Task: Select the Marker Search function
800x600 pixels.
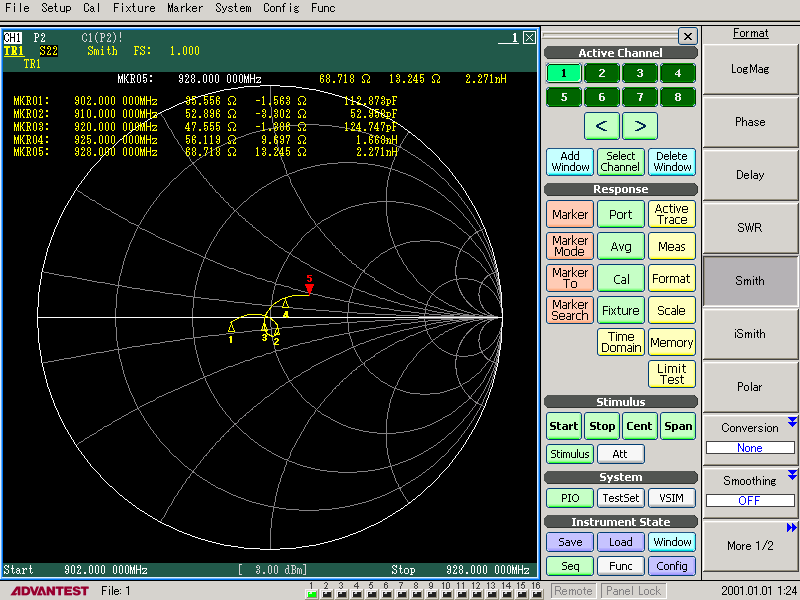Action: 569,311
